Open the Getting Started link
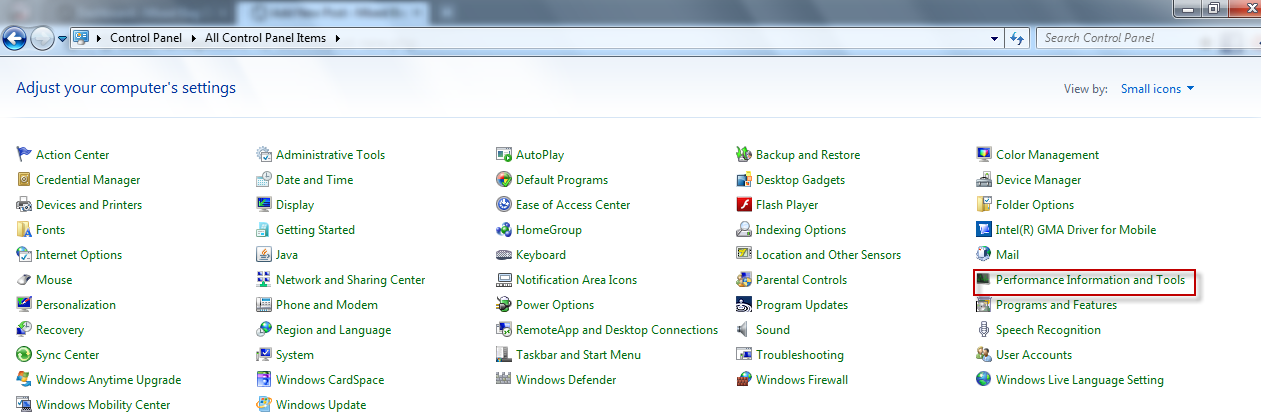 [315, 230]
